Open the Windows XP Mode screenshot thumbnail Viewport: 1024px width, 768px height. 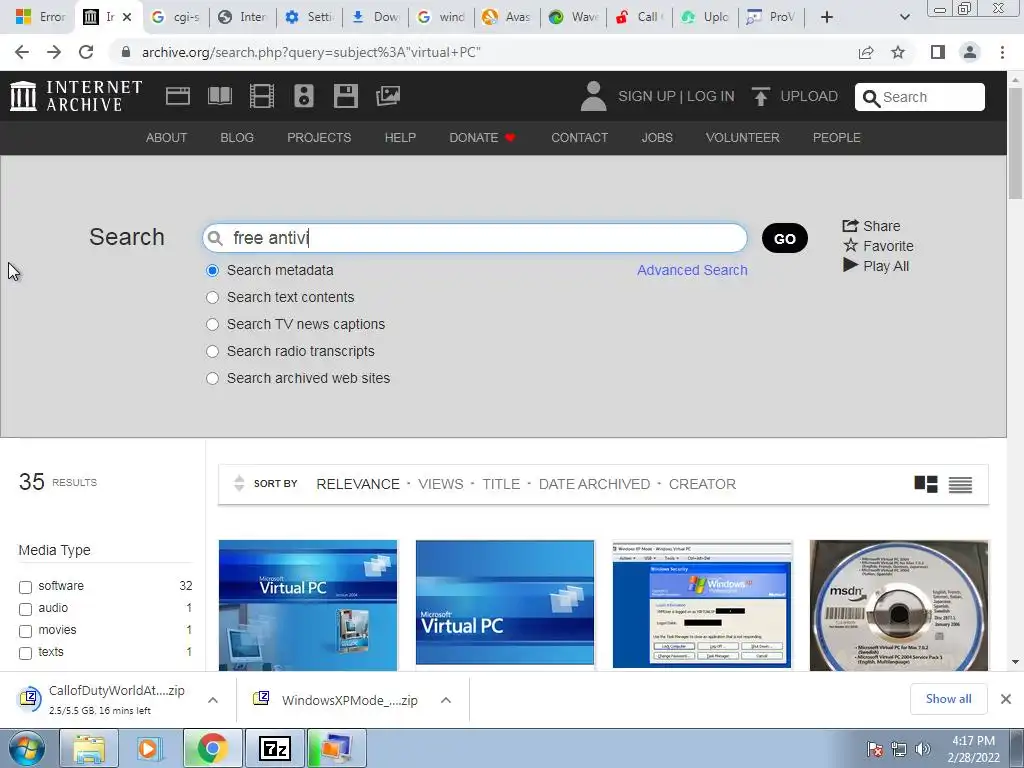[702, 605]
